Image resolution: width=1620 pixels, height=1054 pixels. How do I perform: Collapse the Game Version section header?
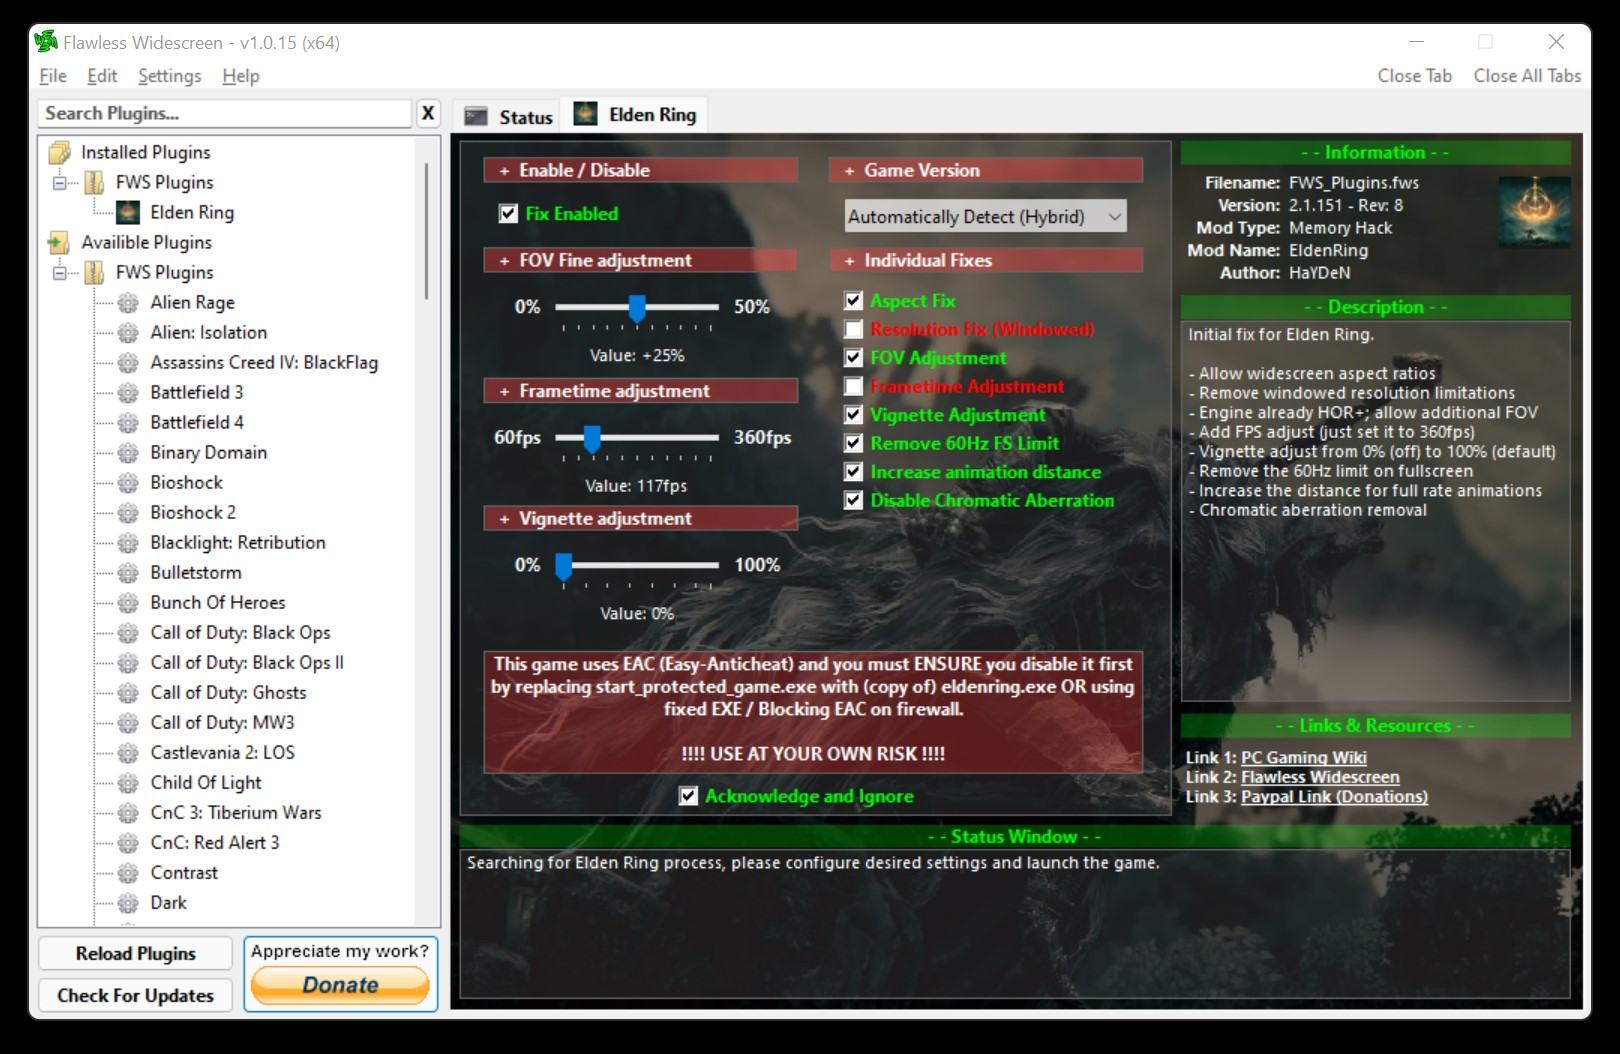click(x=985, y=170)
